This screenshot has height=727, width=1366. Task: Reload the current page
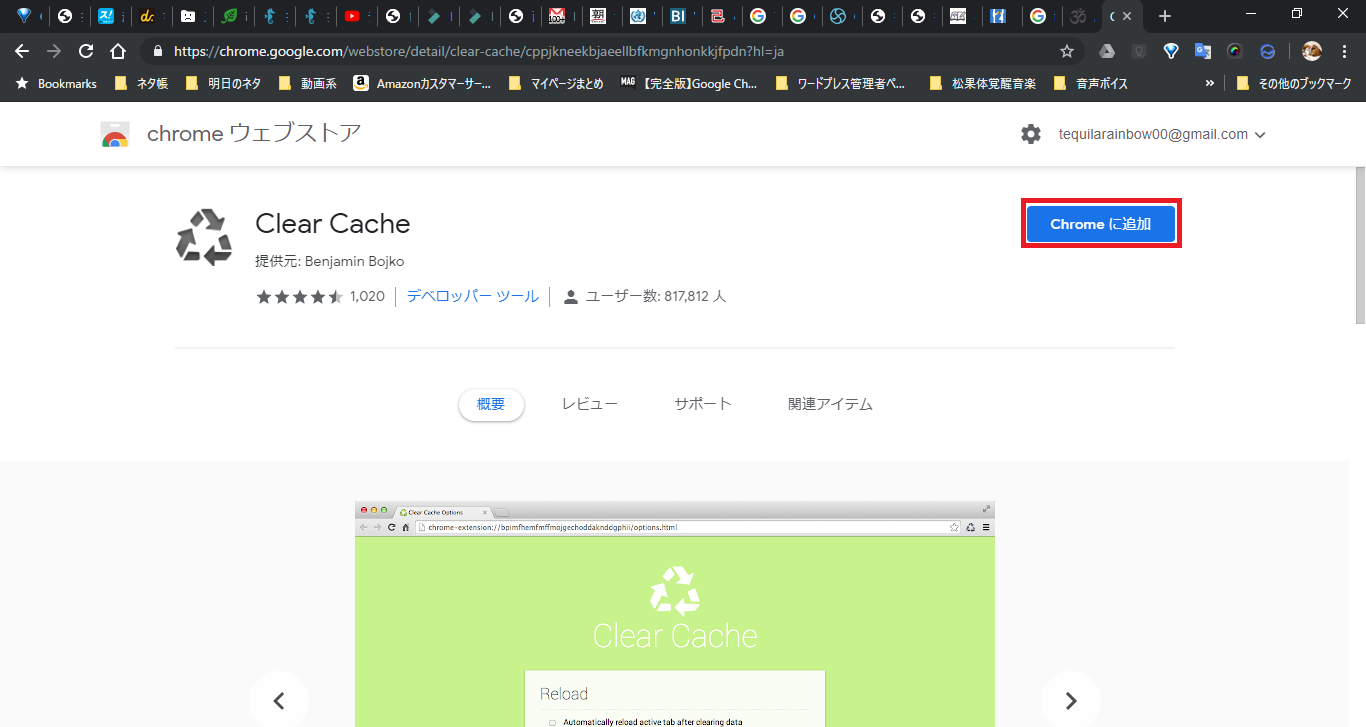(86, 51)
